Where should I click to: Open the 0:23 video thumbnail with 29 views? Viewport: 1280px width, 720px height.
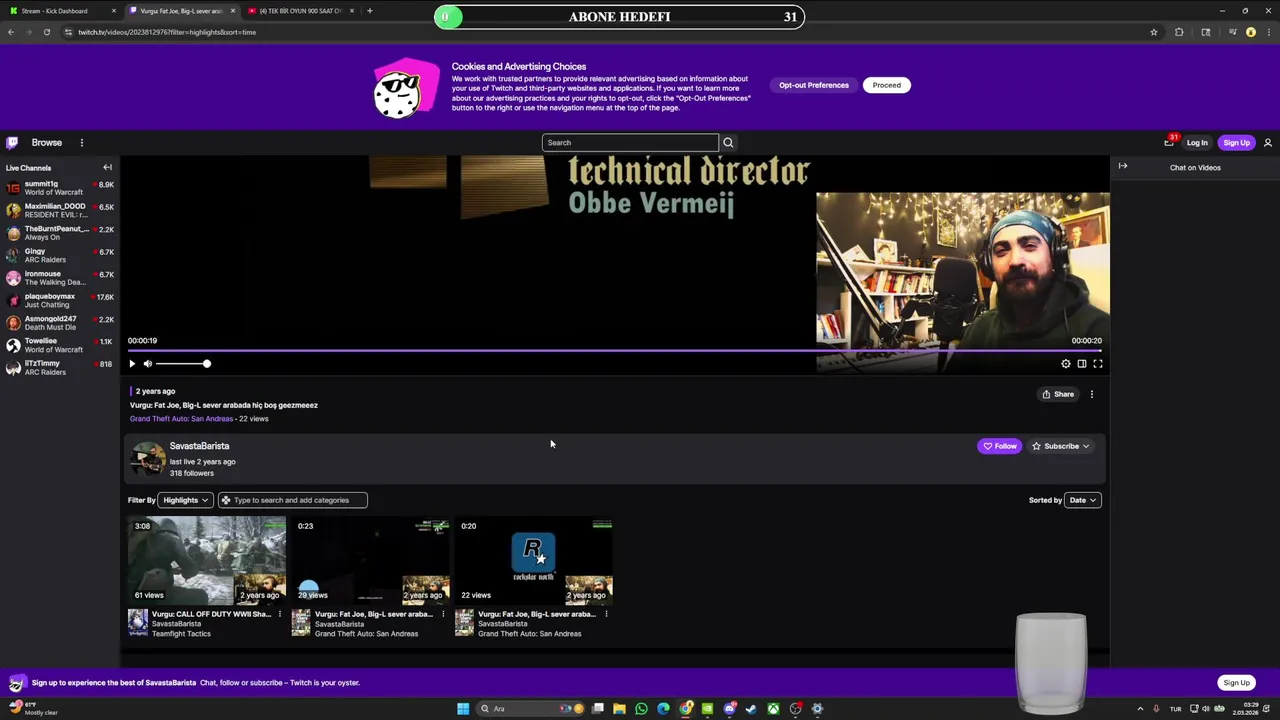tap(370, 560)
